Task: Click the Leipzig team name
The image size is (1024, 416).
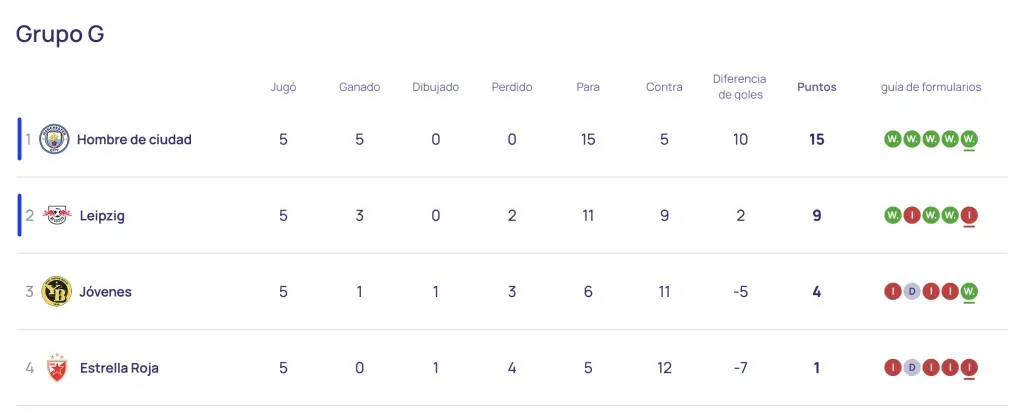Action: point(102,215)
